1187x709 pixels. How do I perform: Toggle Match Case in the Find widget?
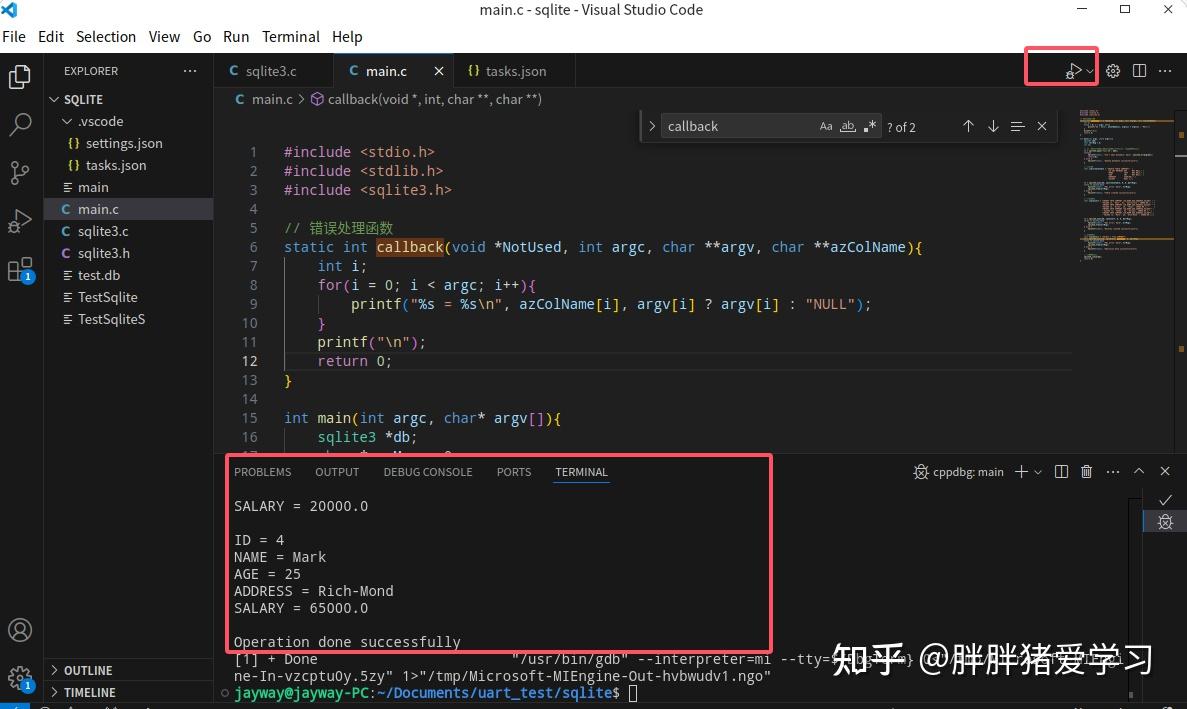click(825, 126)
